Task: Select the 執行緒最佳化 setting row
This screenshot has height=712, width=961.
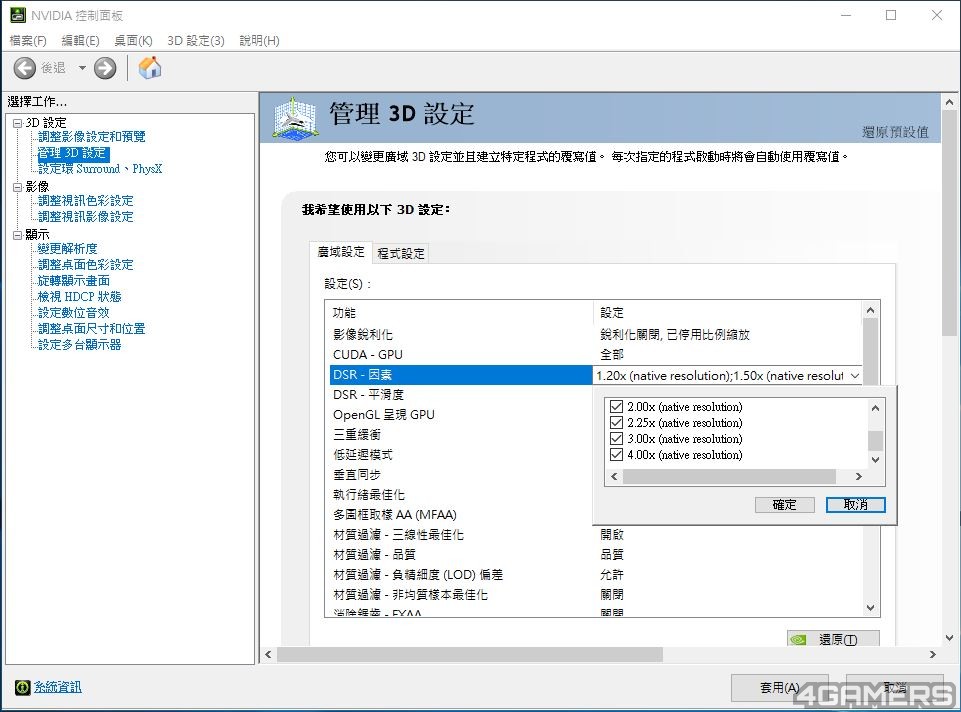Action: pos(461,494)
